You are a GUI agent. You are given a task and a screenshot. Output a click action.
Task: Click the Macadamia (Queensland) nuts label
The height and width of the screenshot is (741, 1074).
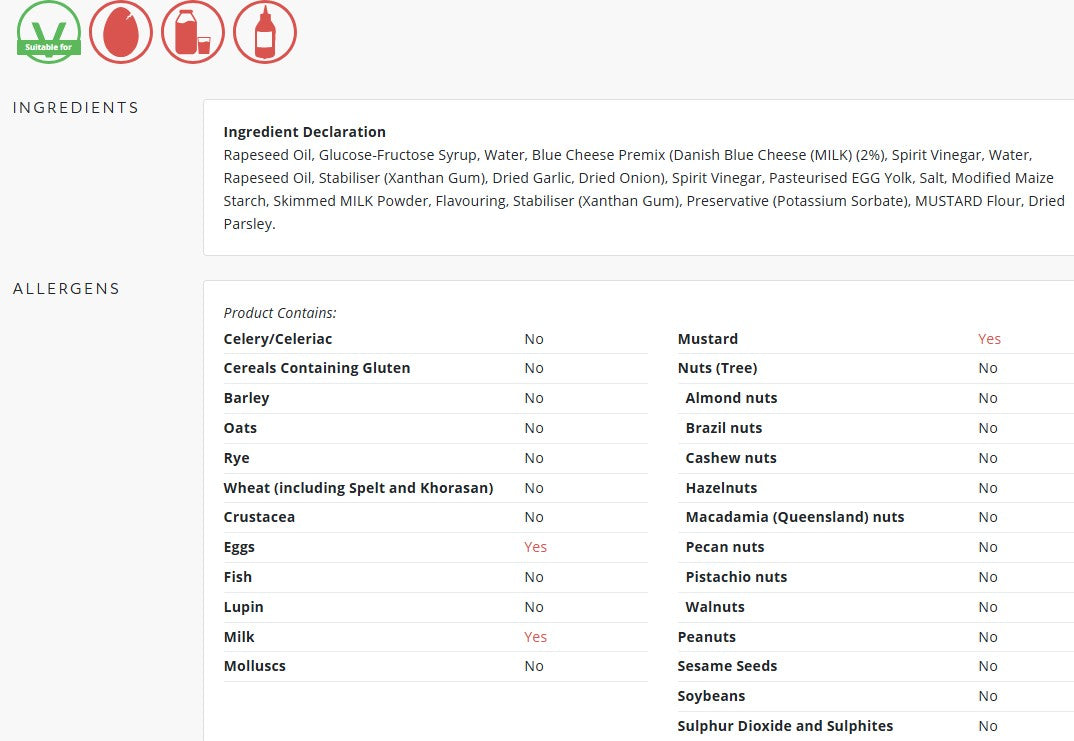pos(794,517)
